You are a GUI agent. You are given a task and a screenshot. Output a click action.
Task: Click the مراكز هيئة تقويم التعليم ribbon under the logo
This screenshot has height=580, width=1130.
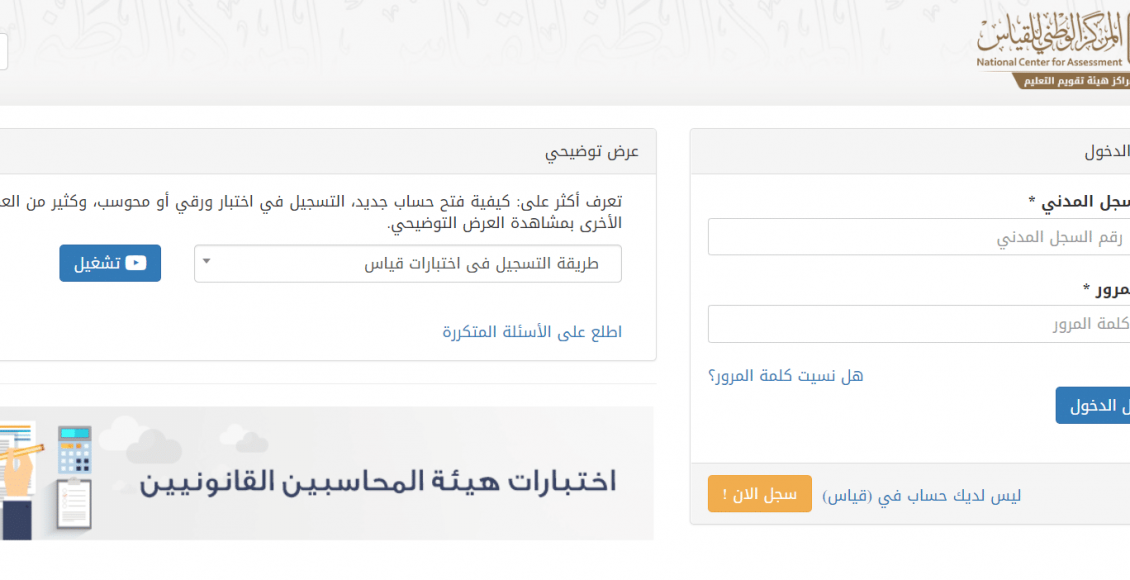pyautogui.click(x=1073, y=81)
